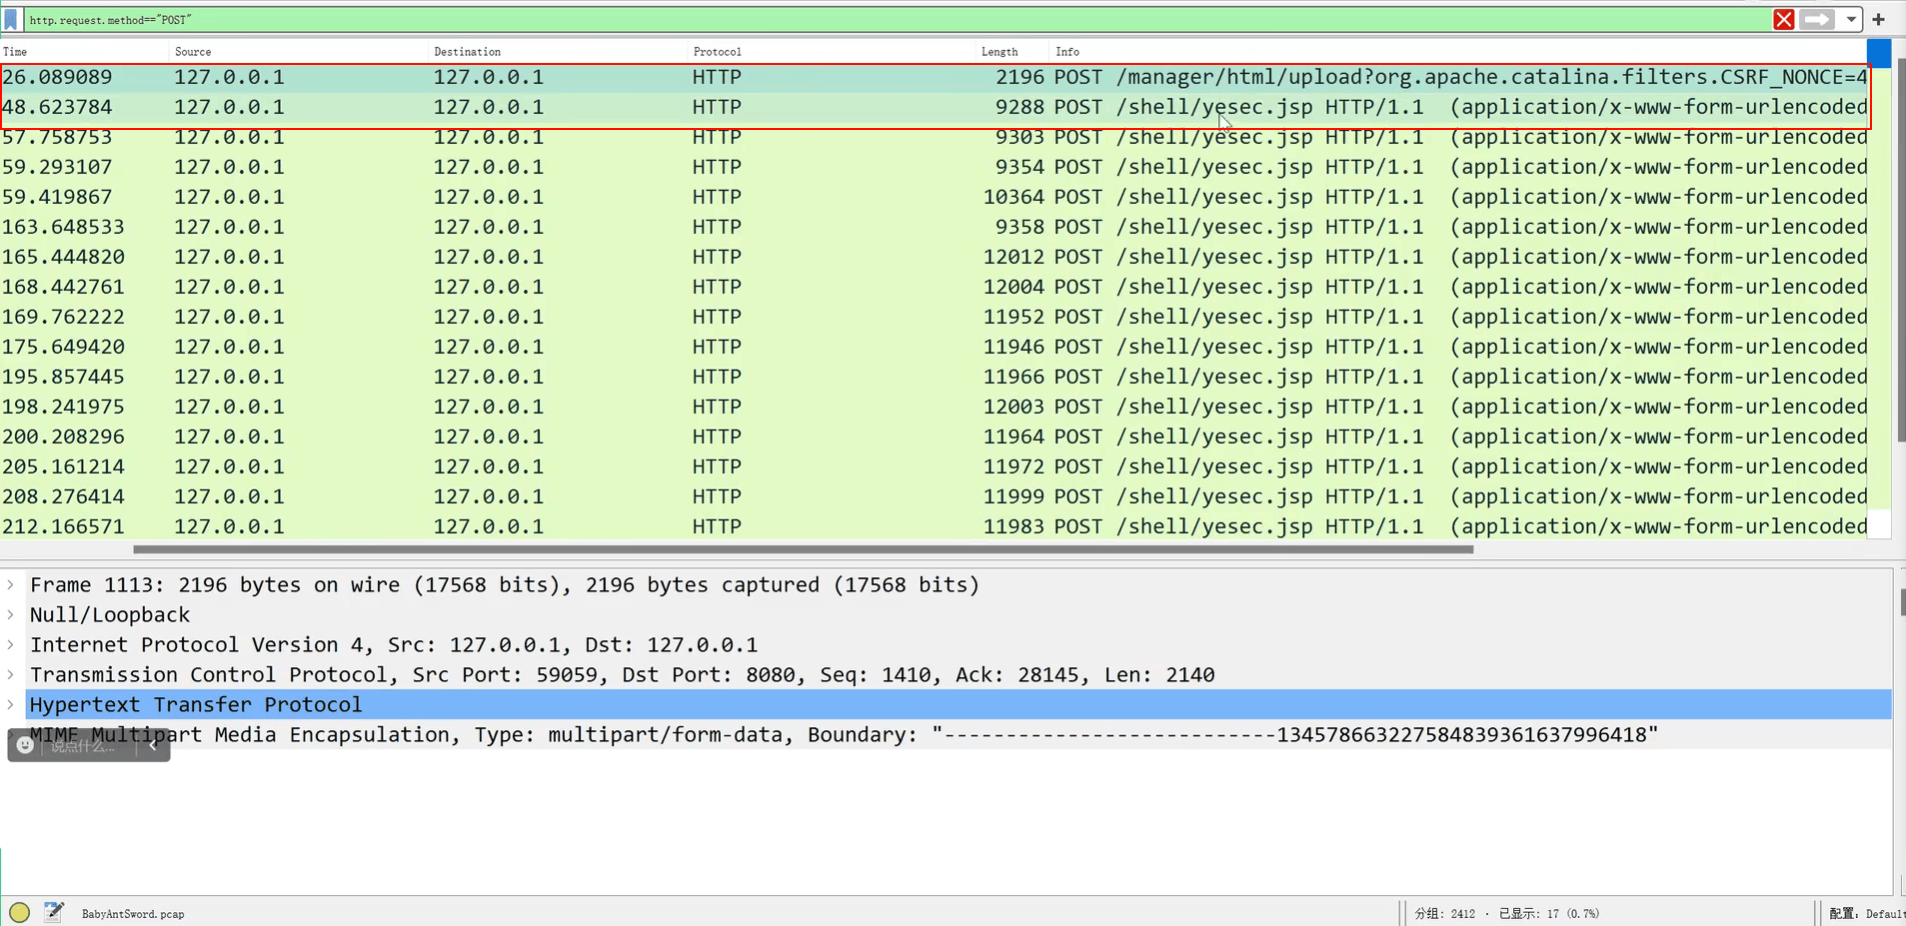Select packet with length 12003

934,407
